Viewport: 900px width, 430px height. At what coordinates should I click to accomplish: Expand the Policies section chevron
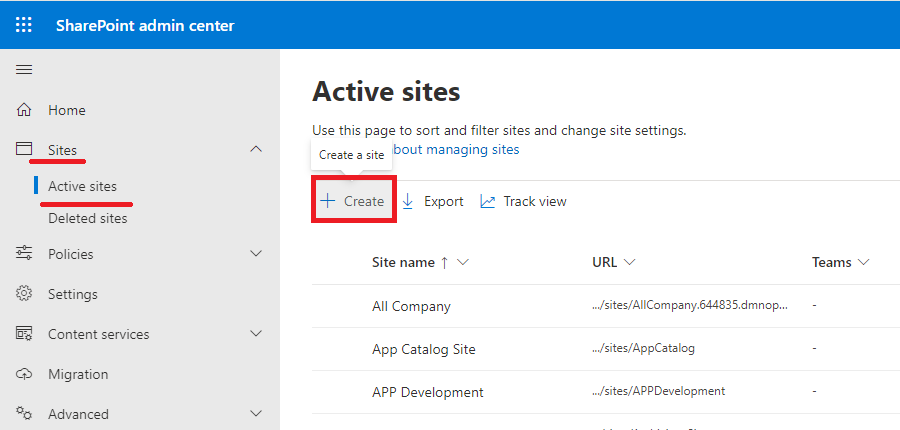point(257,253)
